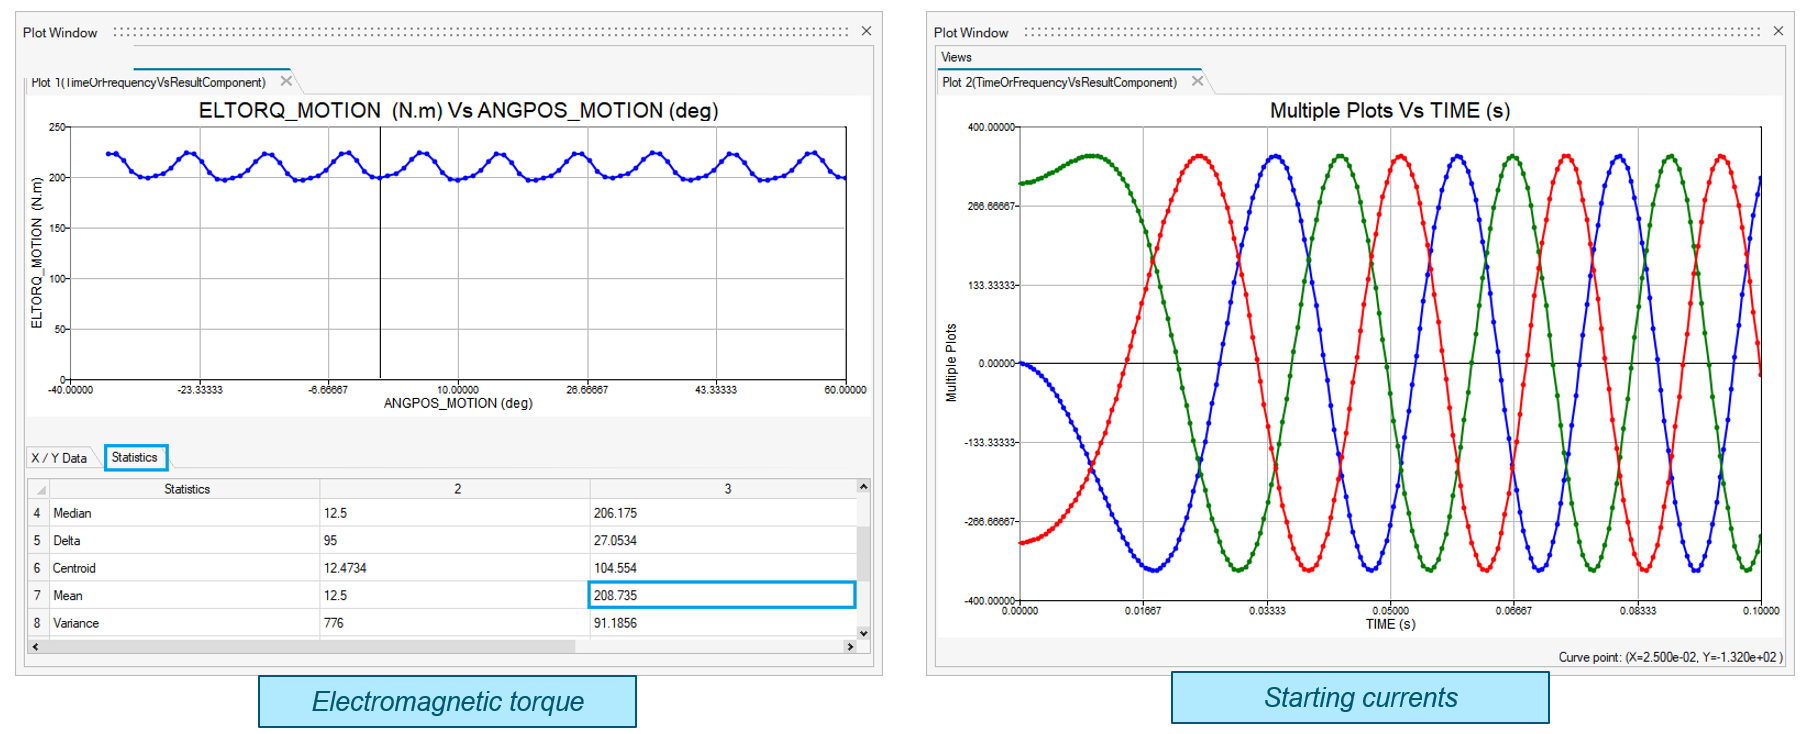Select the "Statistics" column header
1812x734 pixels.
tap(187, 489)
